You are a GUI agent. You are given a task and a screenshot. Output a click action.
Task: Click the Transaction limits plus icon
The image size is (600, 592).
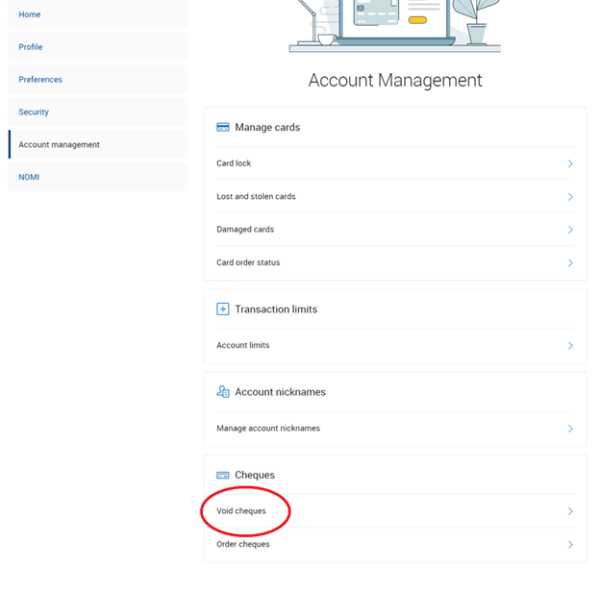click(x=223, y=309)
